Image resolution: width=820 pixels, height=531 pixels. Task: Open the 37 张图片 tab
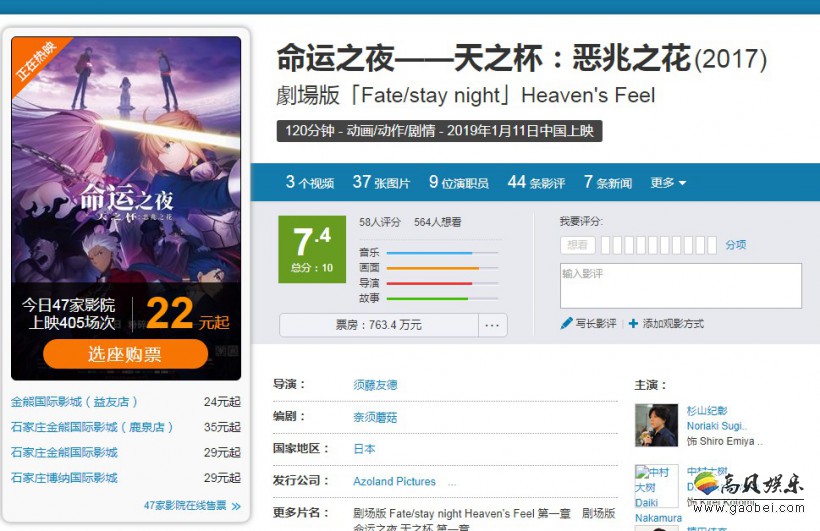pyautogui.click(x=381, y=182)
